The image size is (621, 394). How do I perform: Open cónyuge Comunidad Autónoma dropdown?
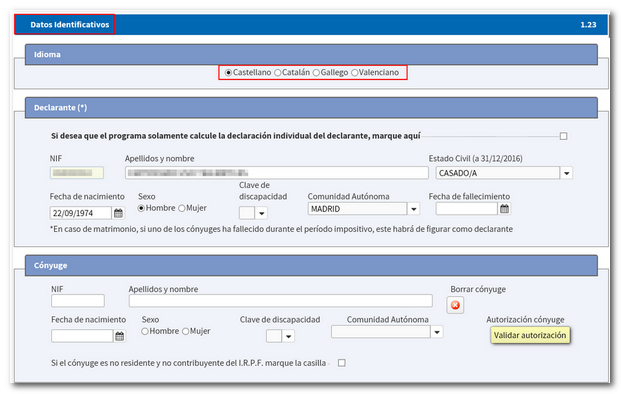437,332
